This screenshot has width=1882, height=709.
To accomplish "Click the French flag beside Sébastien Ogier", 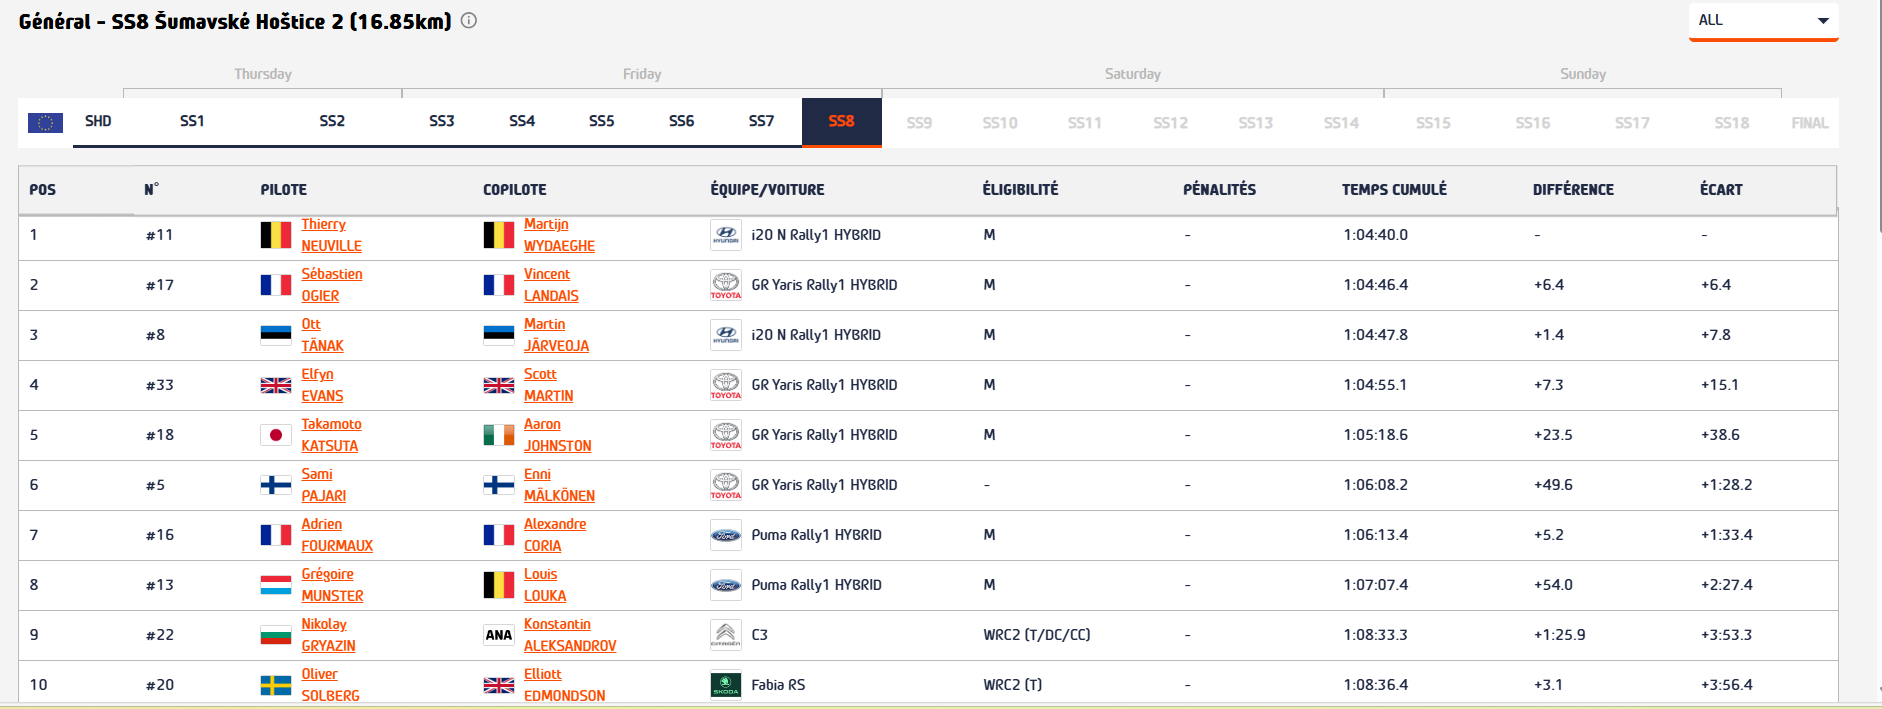I will coord(276,285).
